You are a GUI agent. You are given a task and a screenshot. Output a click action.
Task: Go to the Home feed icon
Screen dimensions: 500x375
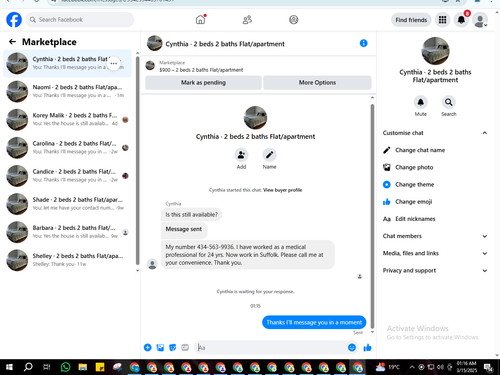point(200,20)
